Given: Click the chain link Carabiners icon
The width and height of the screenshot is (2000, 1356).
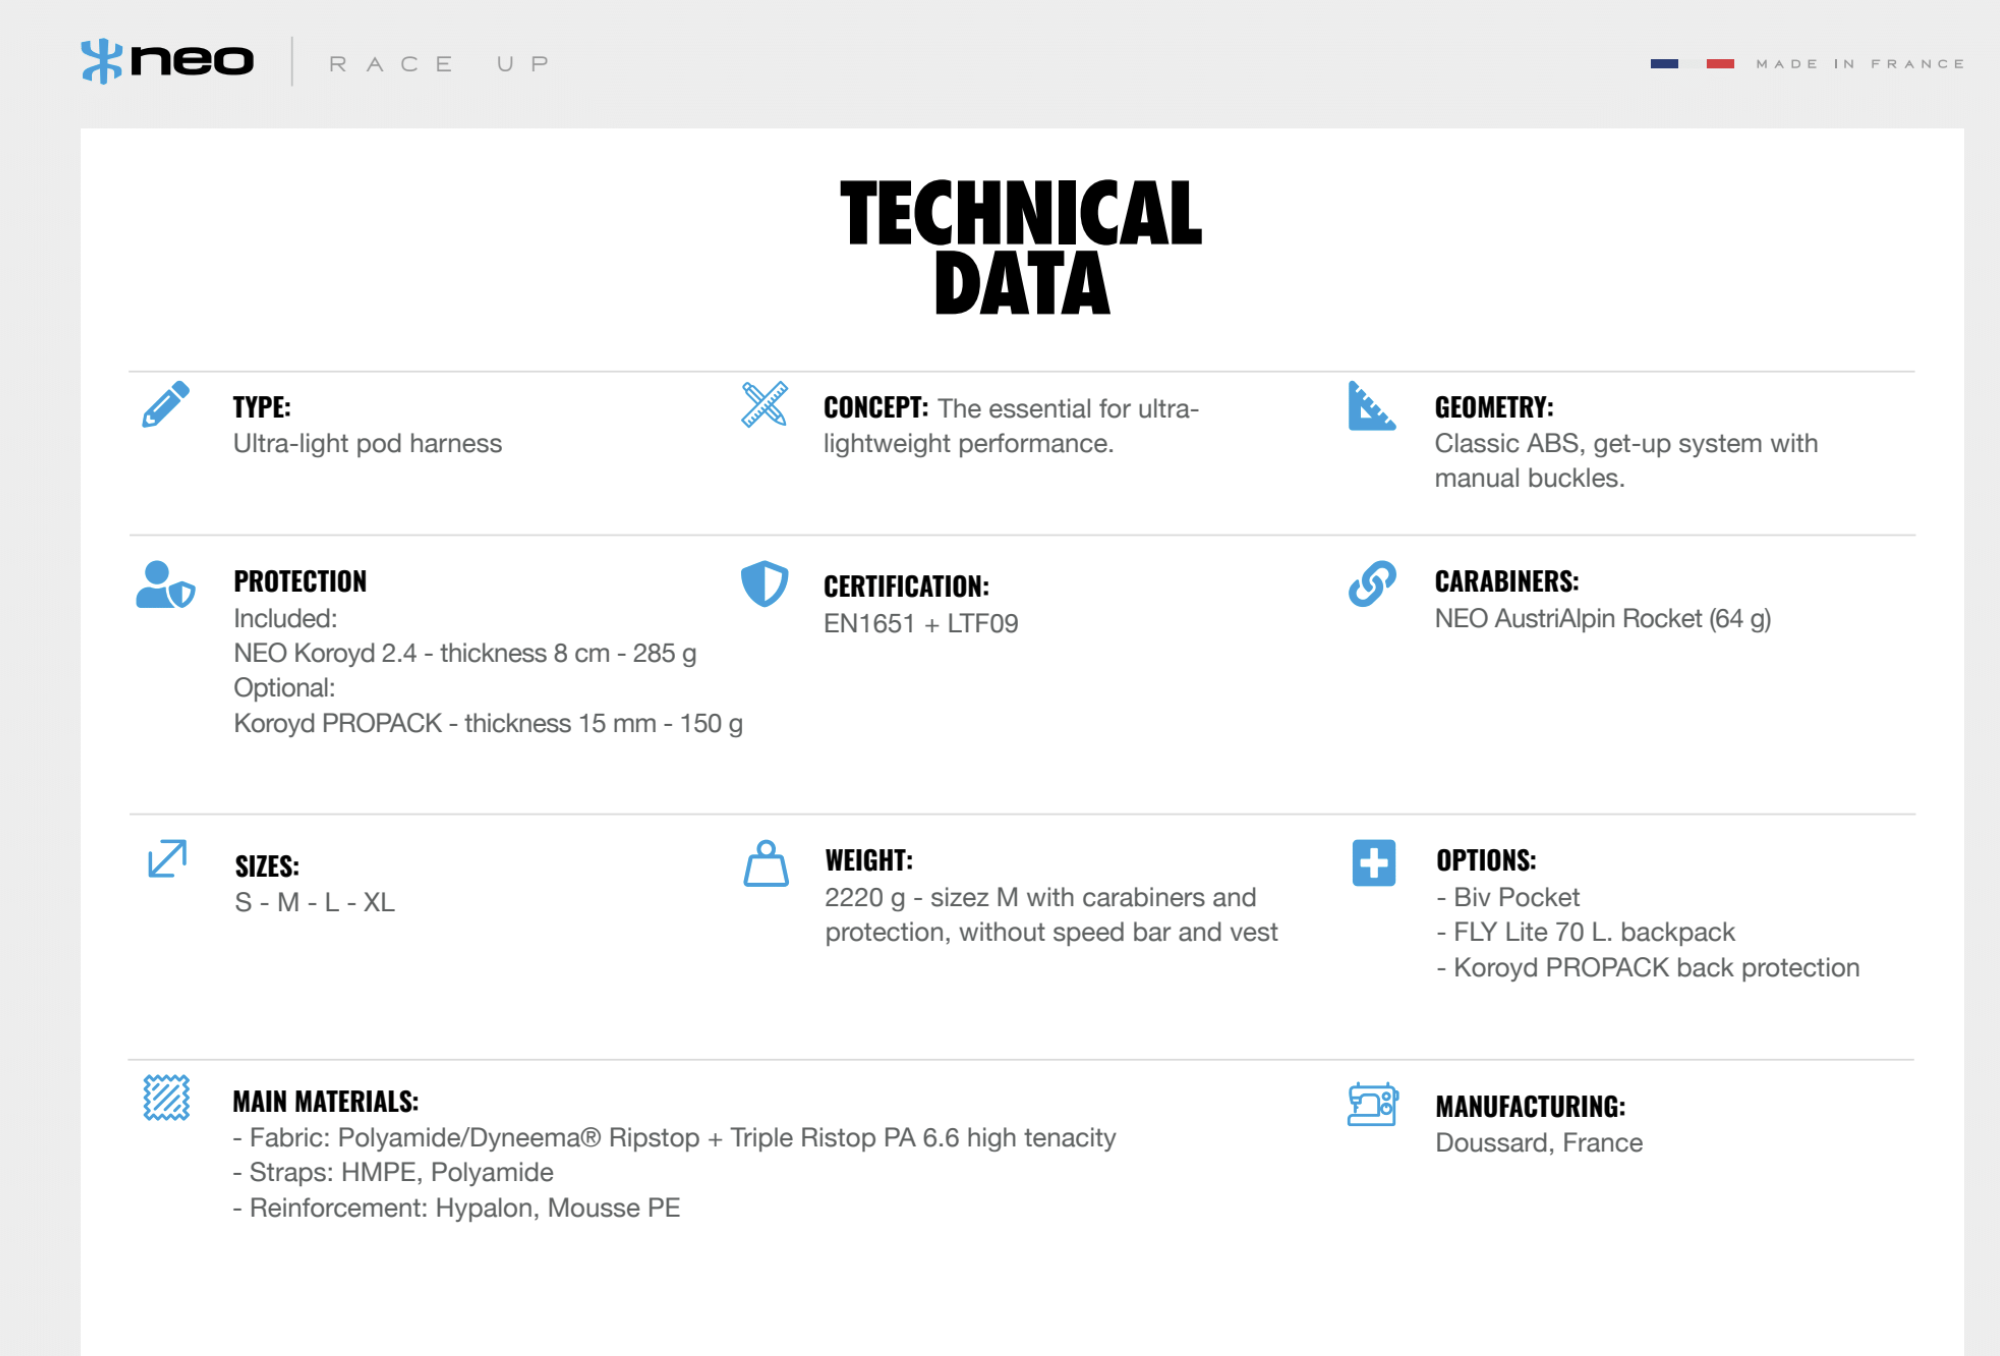Looking at the screenshot, I should pyautogui.click(x=1372, y=583).
